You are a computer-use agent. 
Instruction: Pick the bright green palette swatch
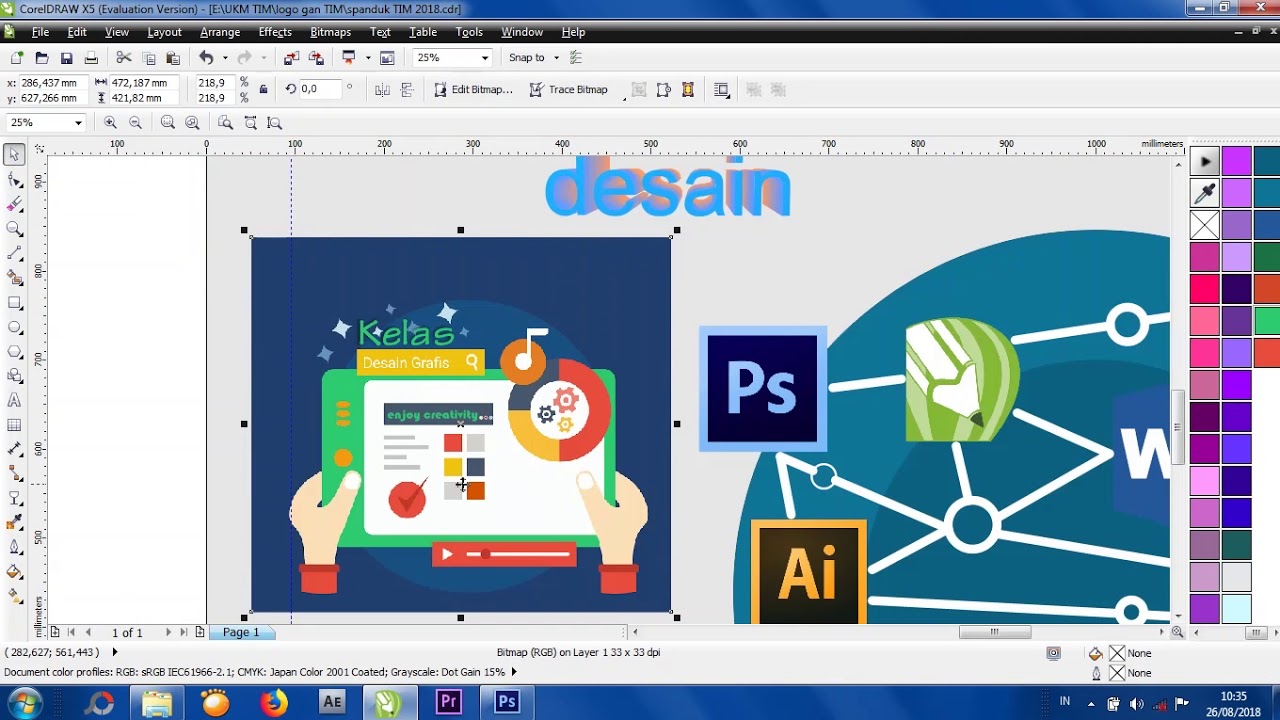pos(1267,322)
